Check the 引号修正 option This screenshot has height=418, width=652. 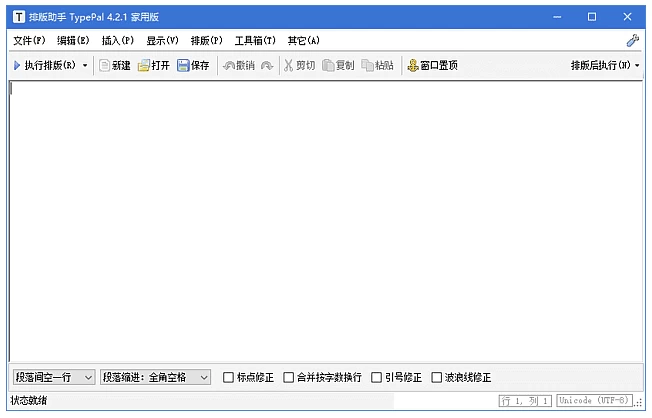[377, 378]
